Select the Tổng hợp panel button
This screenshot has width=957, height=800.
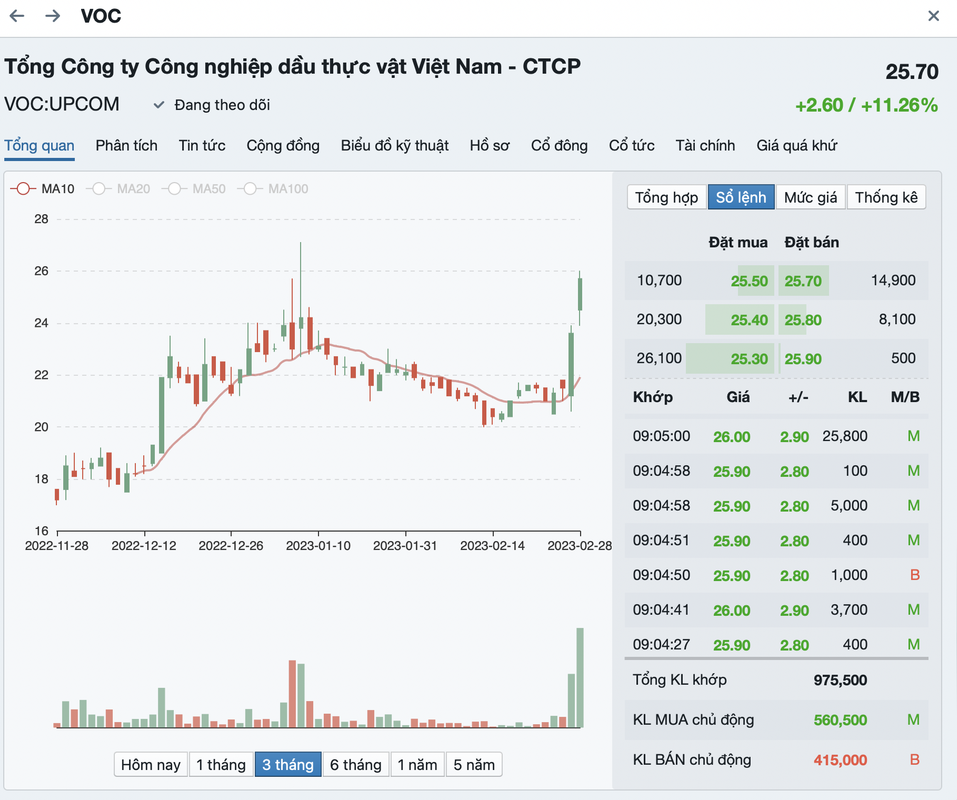click(666, 197)
